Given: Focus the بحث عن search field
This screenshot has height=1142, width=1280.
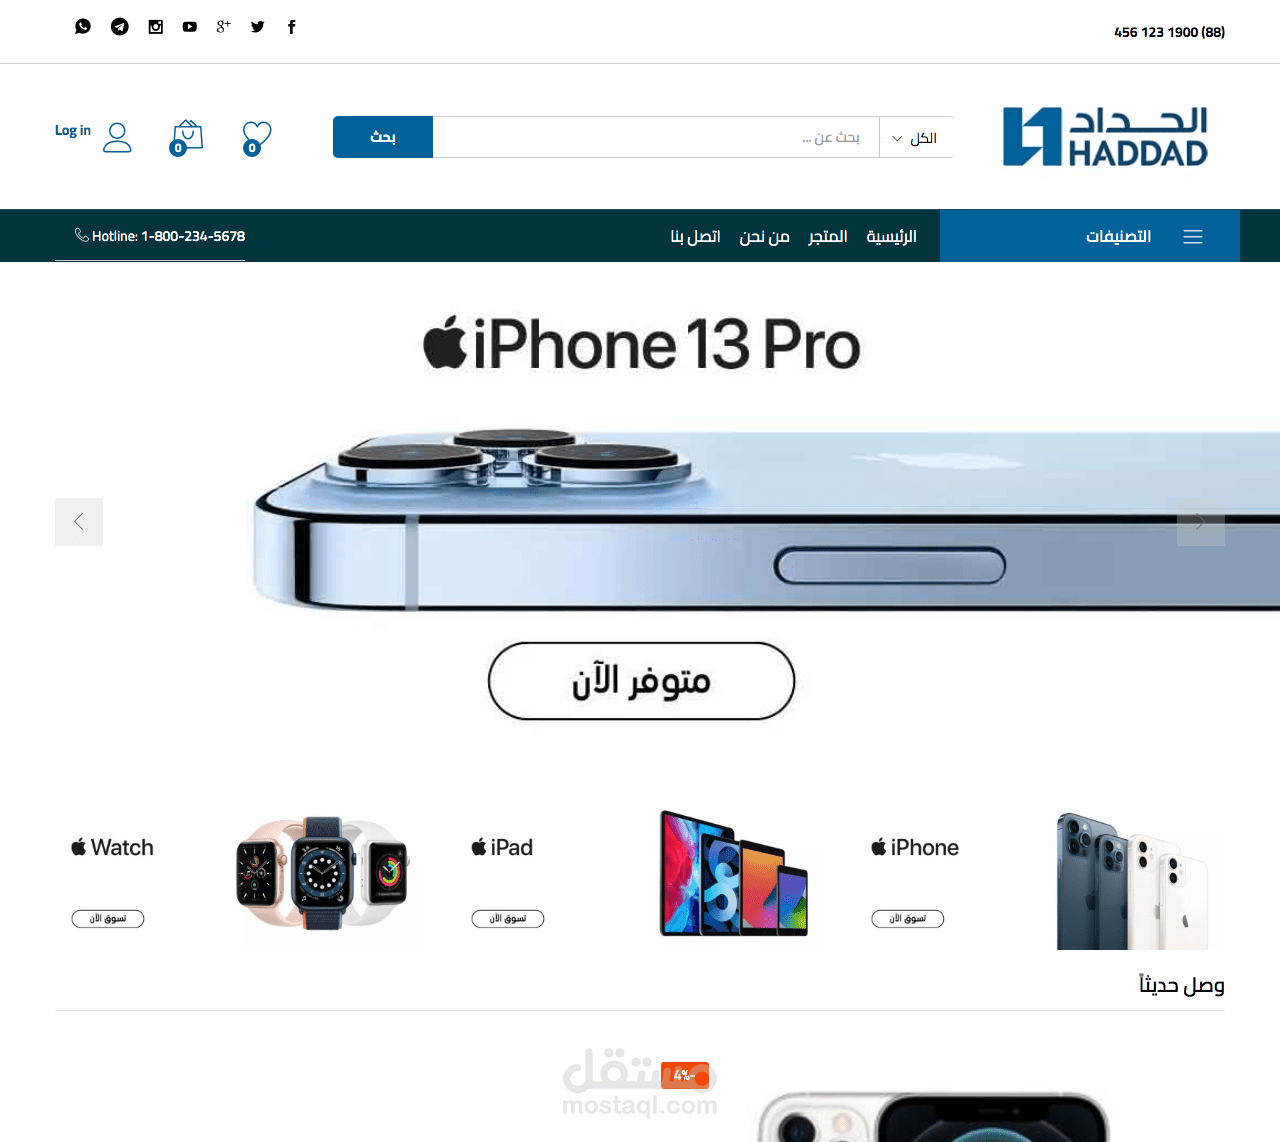Looking at the screenshot, I should pyautogui.click(x=656, y=138).
